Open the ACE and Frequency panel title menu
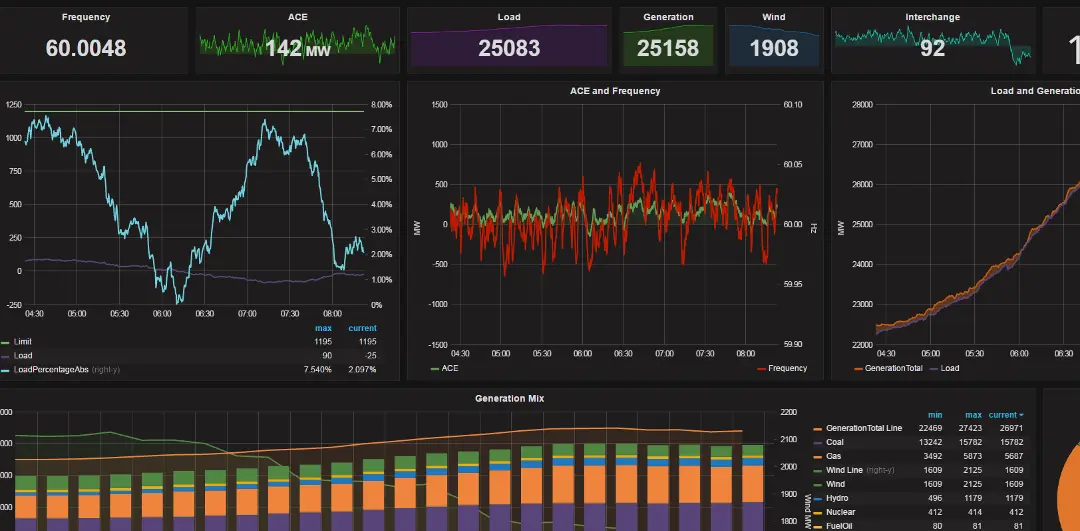The width and height of the screenshot is (1080, 531). [614, 91]
